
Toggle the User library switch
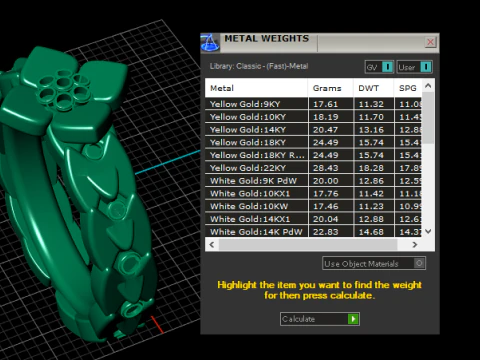tap(415, 67)
